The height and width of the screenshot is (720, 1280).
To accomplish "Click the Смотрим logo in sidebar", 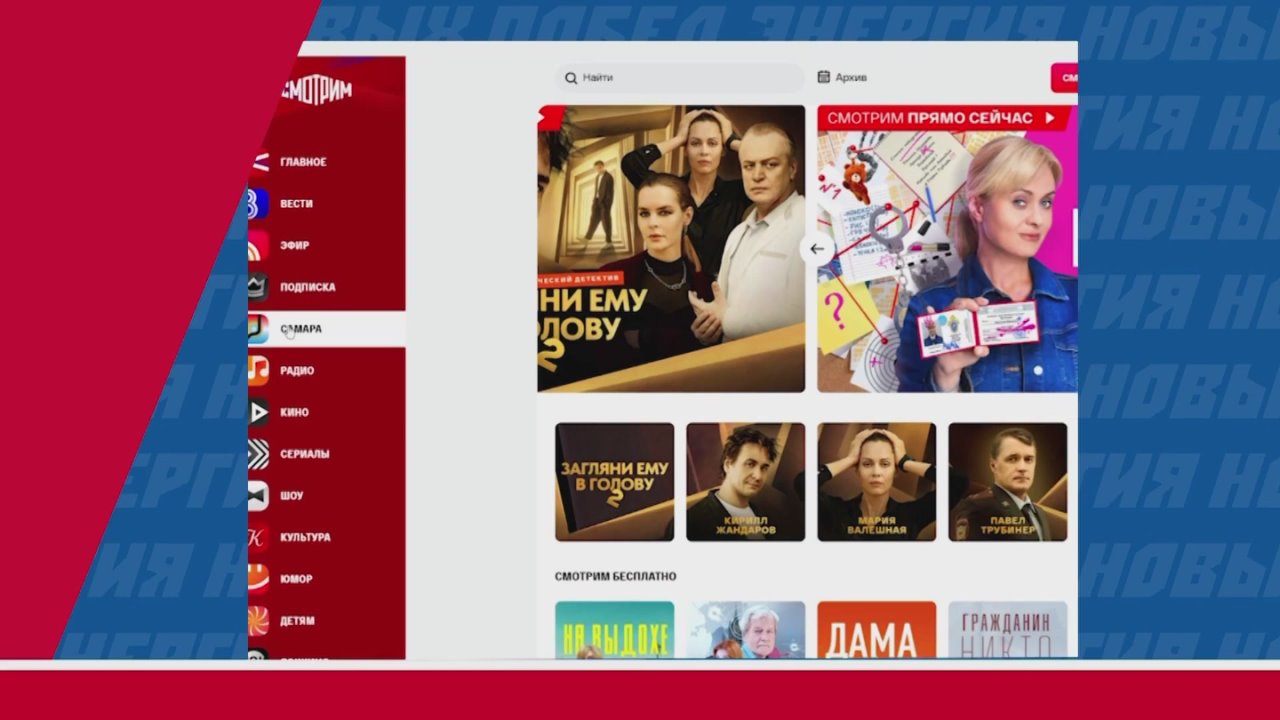I will click(x=316, y=90).
